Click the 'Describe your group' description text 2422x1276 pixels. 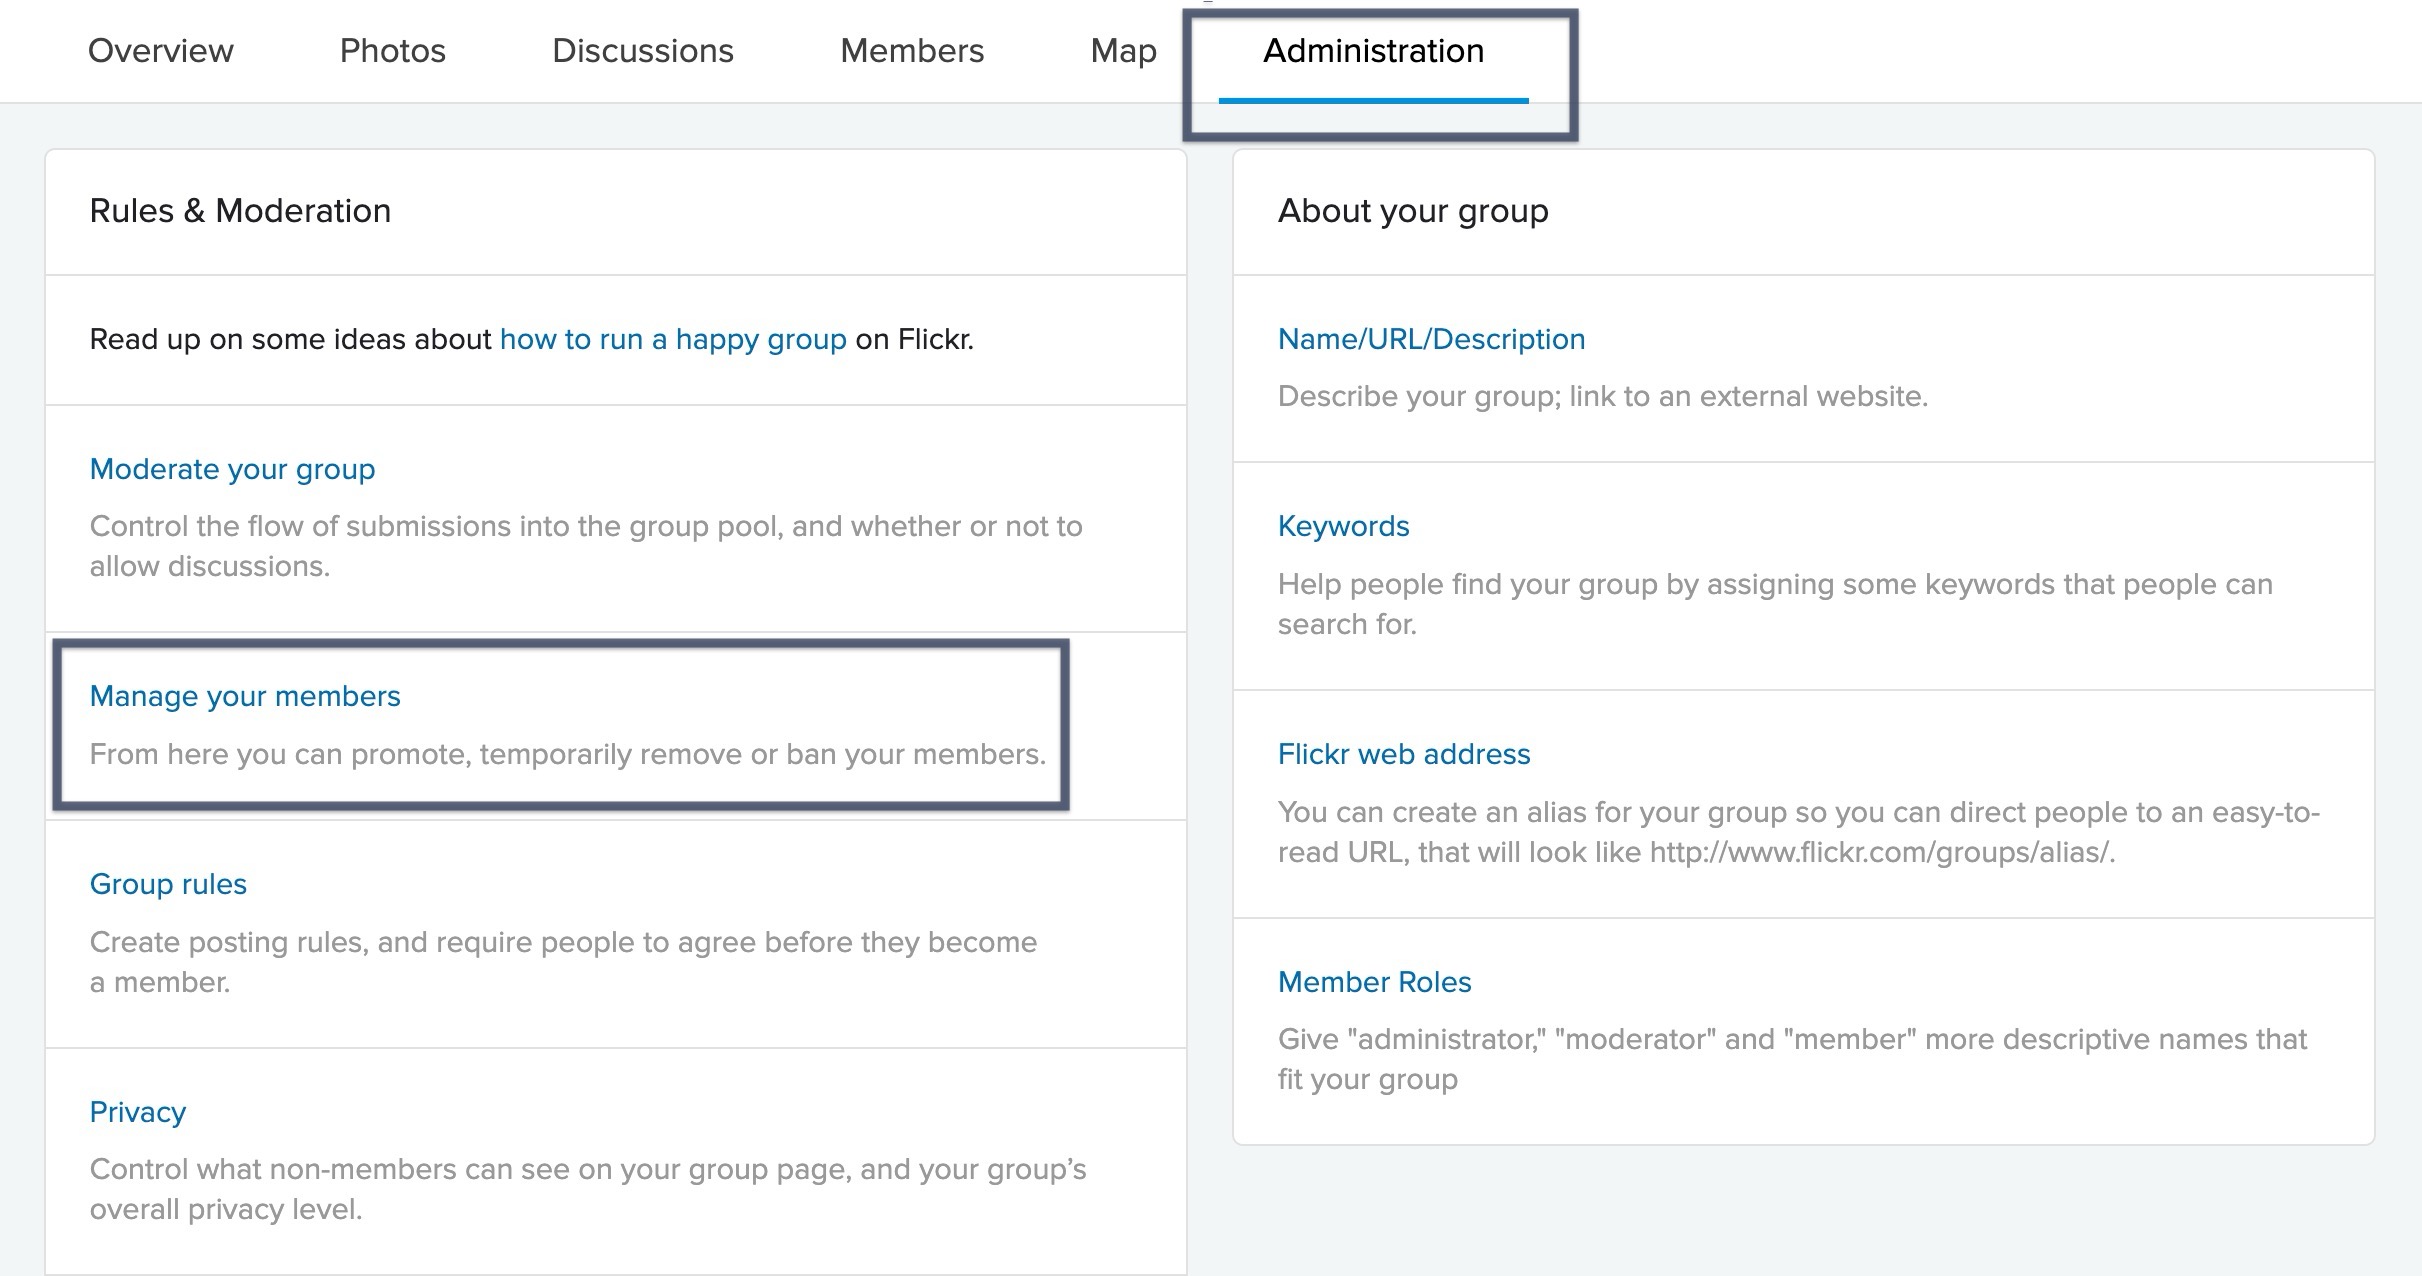click(x=1603, y=397)
